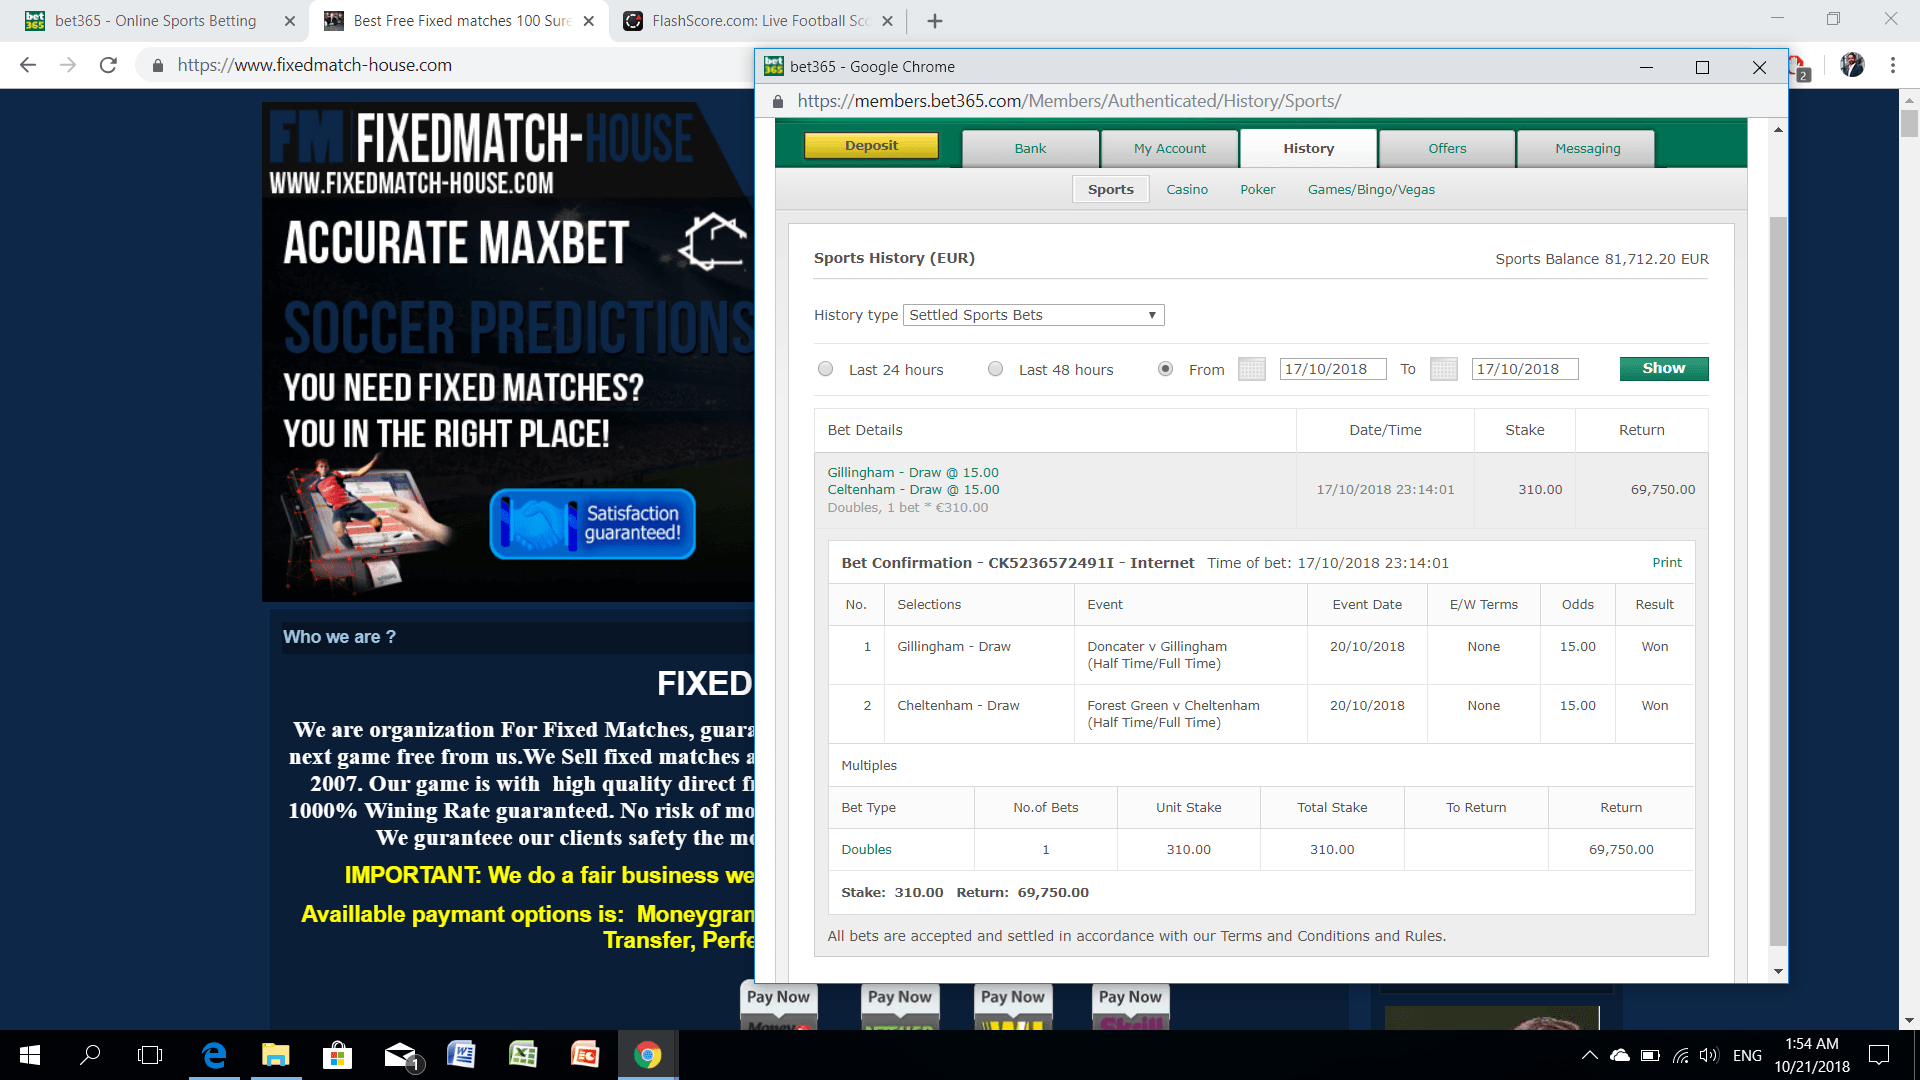This screenshot has width=1920, height=1080.
Task: Open Wi-Fi network tray icon
Action: 1681,1055
